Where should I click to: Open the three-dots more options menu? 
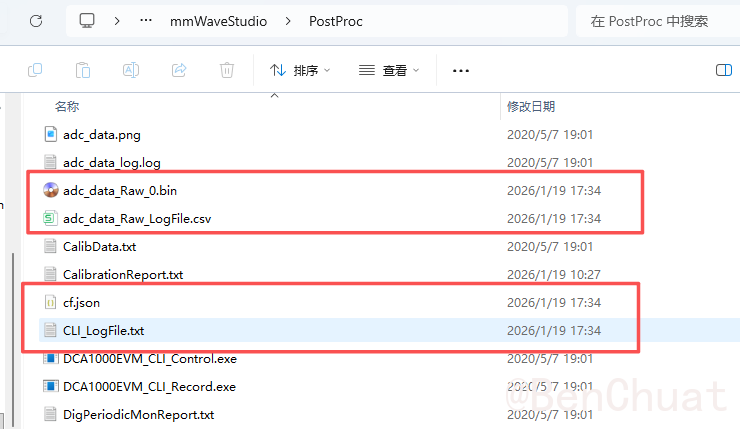point(461,70)
